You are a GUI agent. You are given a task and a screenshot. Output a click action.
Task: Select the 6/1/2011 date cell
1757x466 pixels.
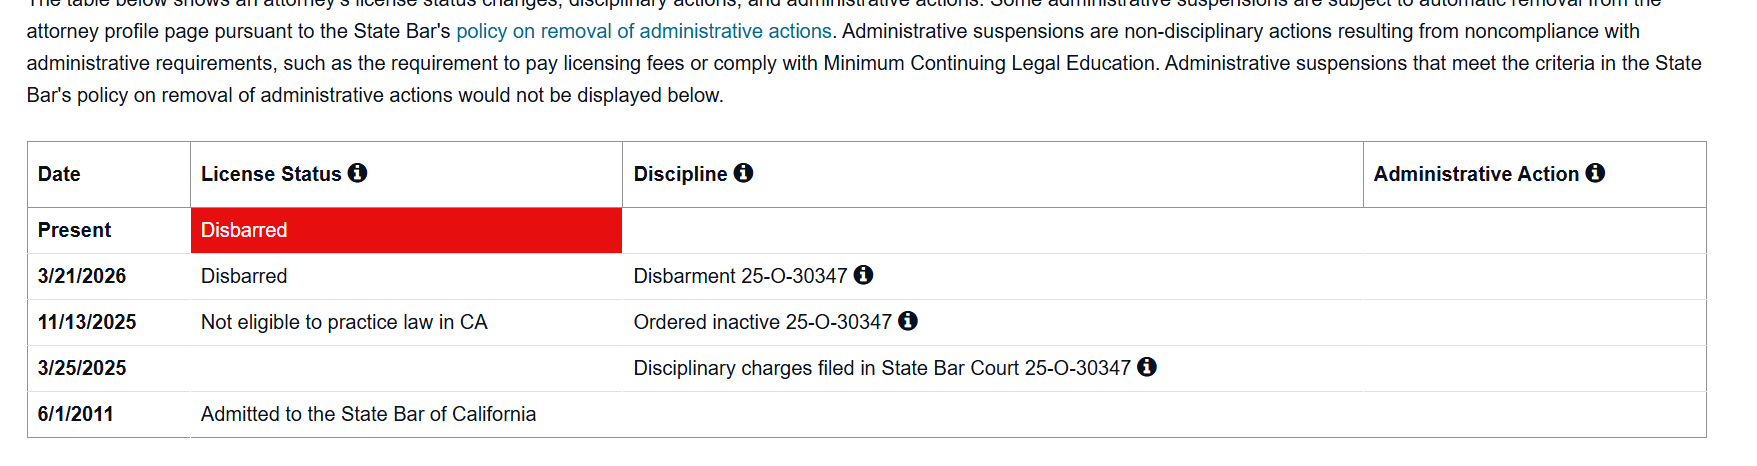pos(75,414)
